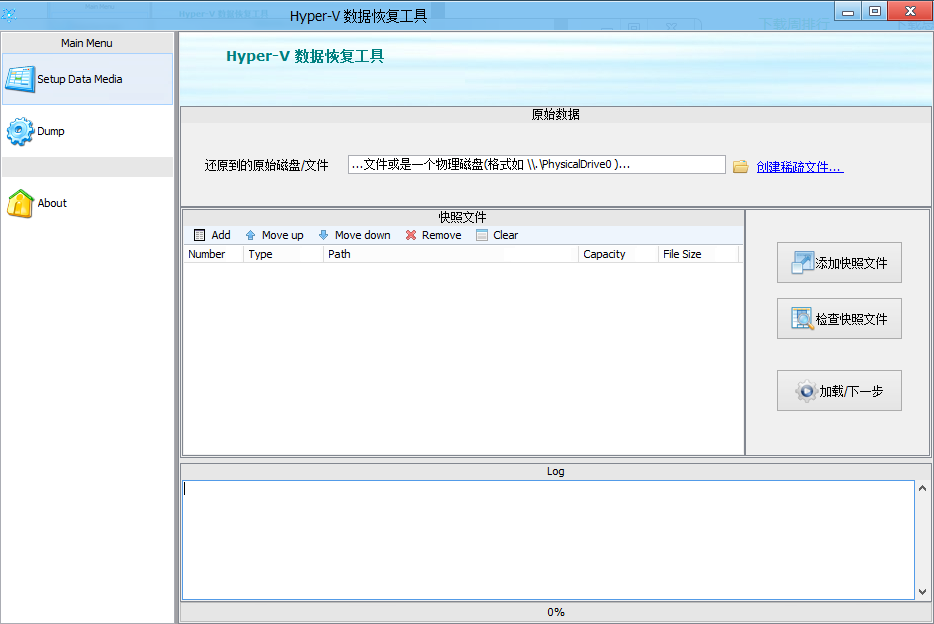Click the folder browse icon beside path field
Screen dimensions: 934x624
(740, 166)
